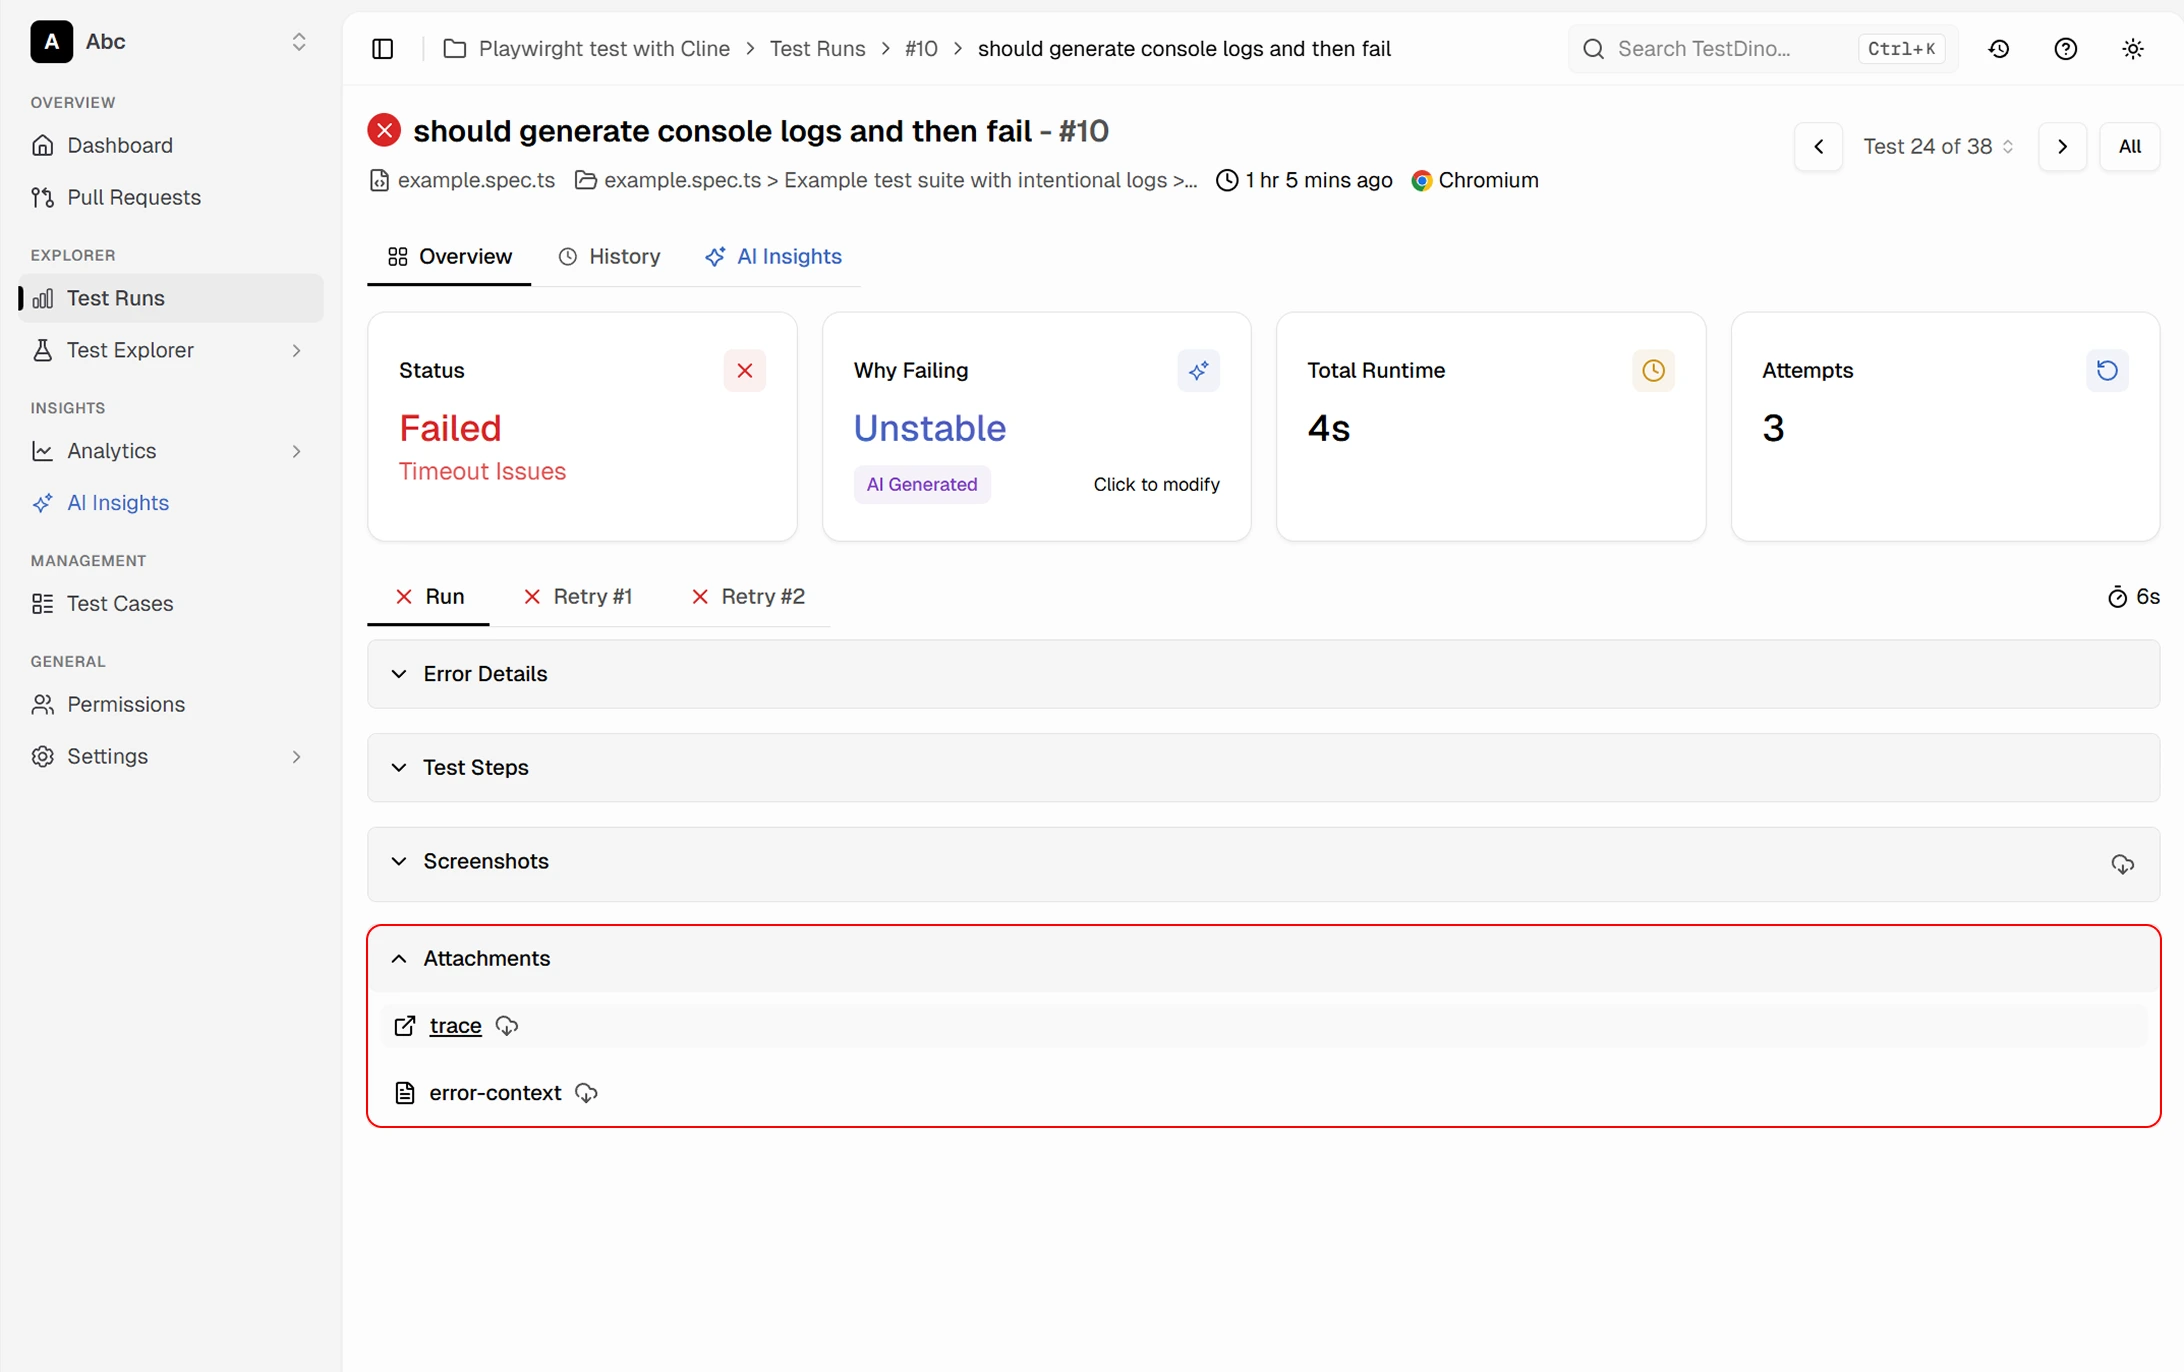Screen dimensions: 2184x1372
Task: Click the Why Failing AI sparkle icon
Action: (1198, 371)
